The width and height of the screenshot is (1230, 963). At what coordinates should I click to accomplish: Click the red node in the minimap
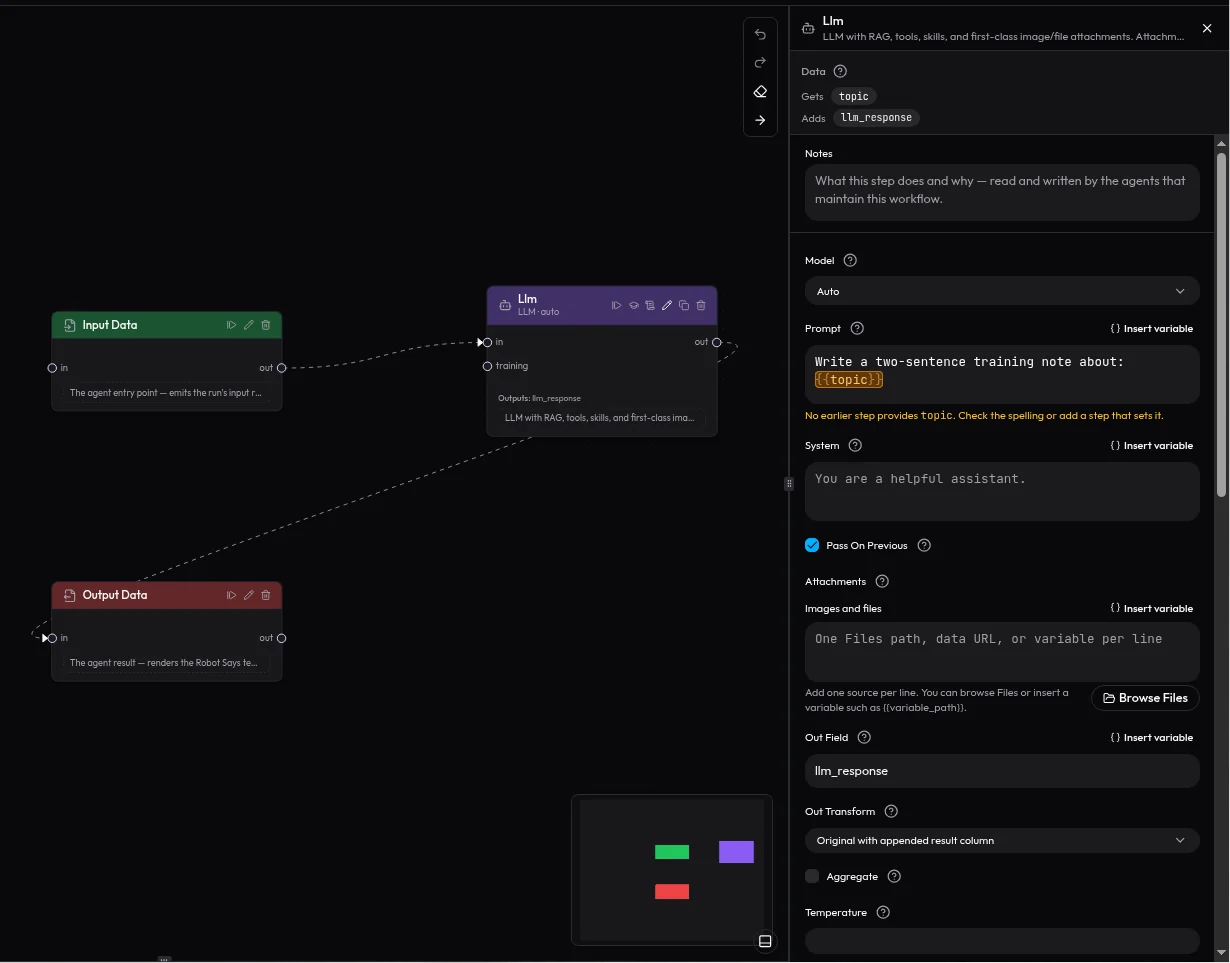(672, 892)
